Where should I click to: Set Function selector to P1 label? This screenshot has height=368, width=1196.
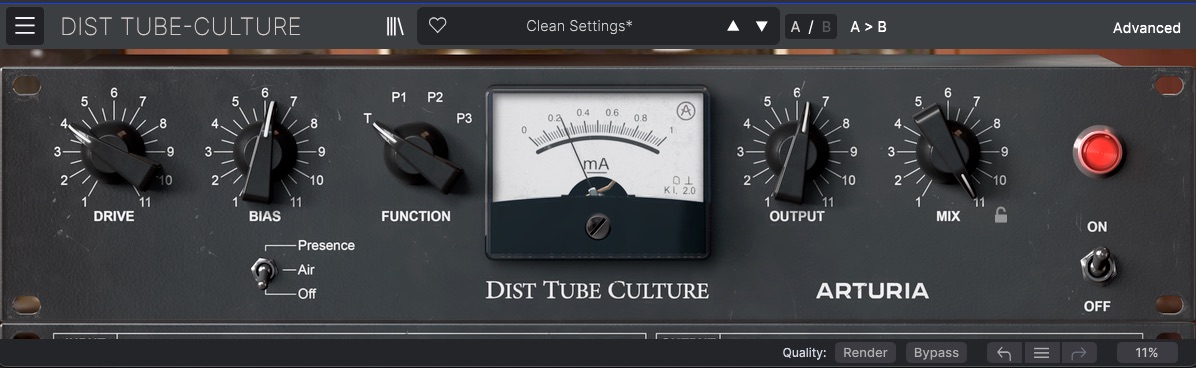pyautogui.click(x=399, y=97)
